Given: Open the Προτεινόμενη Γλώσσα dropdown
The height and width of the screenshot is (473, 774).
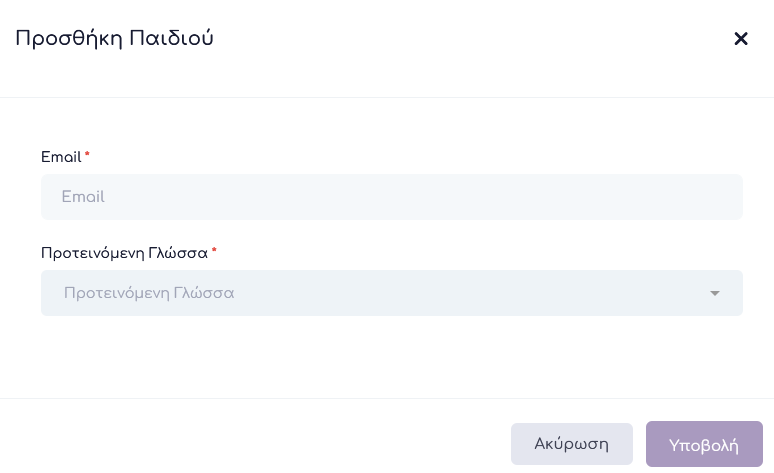Looking at the screenshot, I should coord(391,293).
